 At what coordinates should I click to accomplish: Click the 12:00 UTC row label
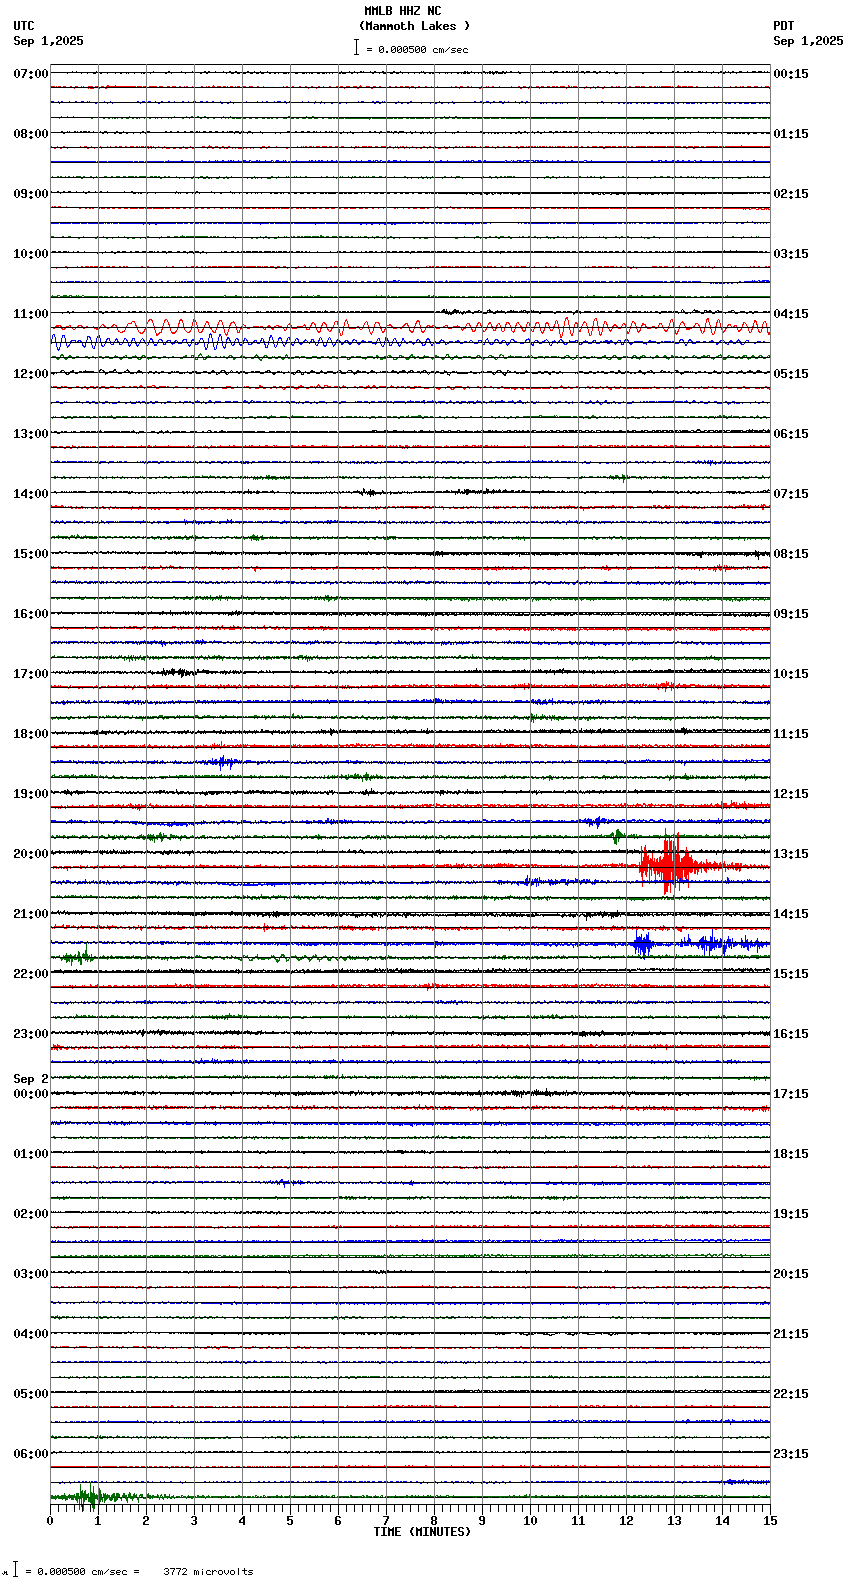point(31,374)
